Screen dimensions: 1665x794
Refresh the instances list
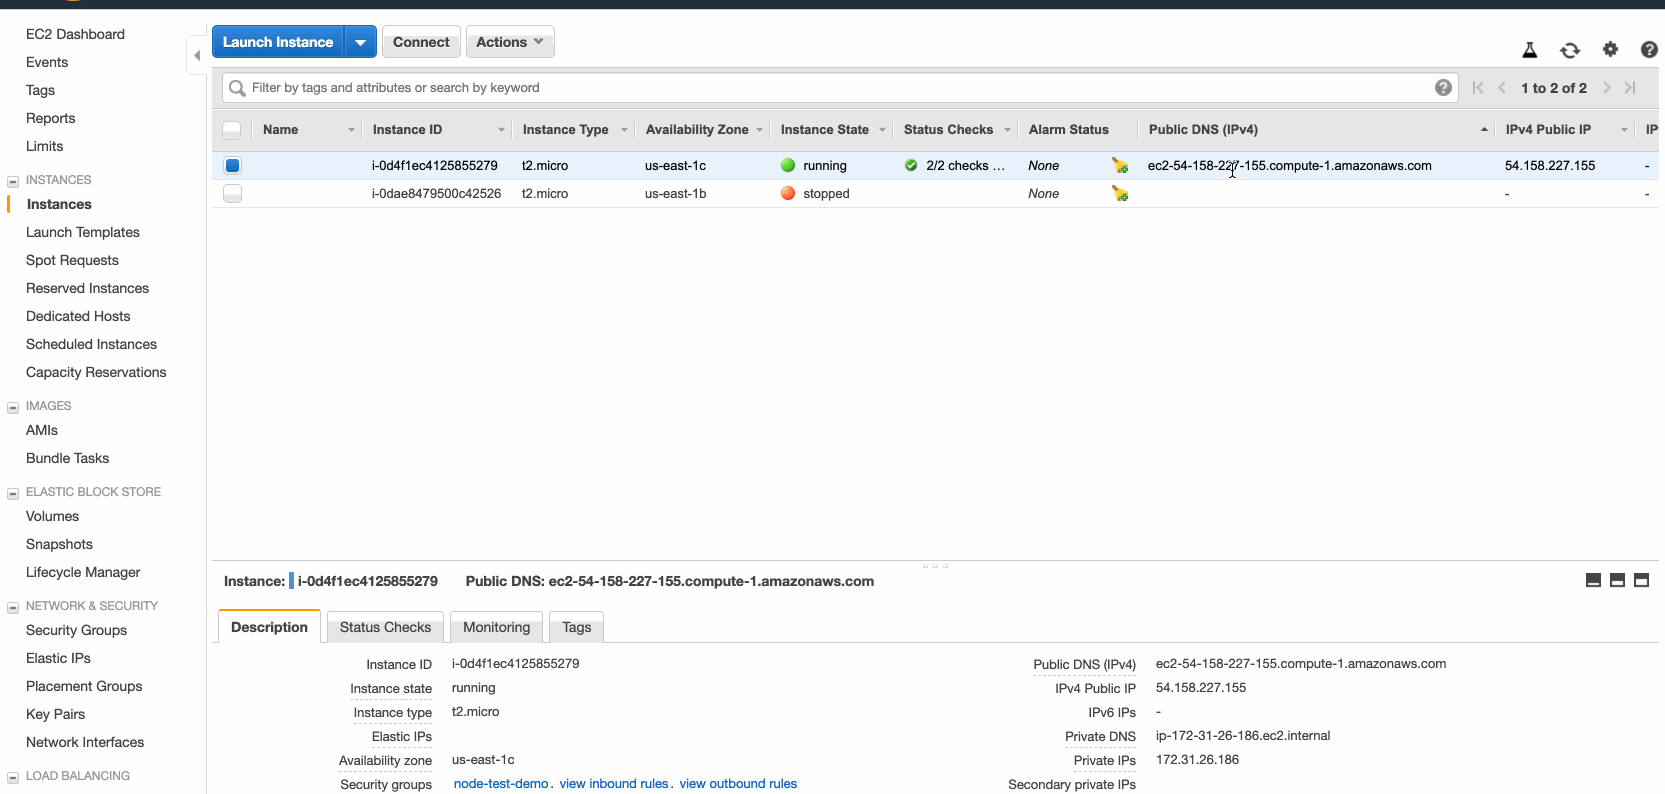click(x=1570, y=50)
